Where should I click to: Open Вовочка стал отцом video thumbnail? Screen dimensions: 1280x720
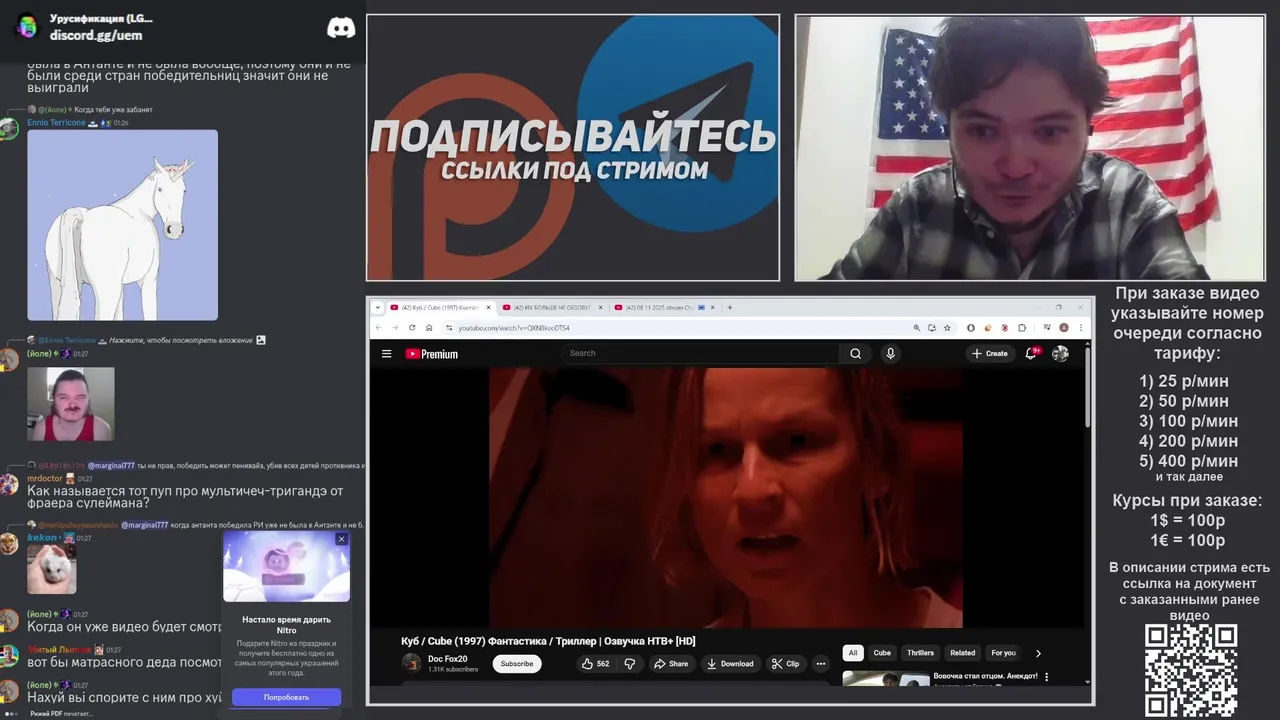tap(885, 679)
